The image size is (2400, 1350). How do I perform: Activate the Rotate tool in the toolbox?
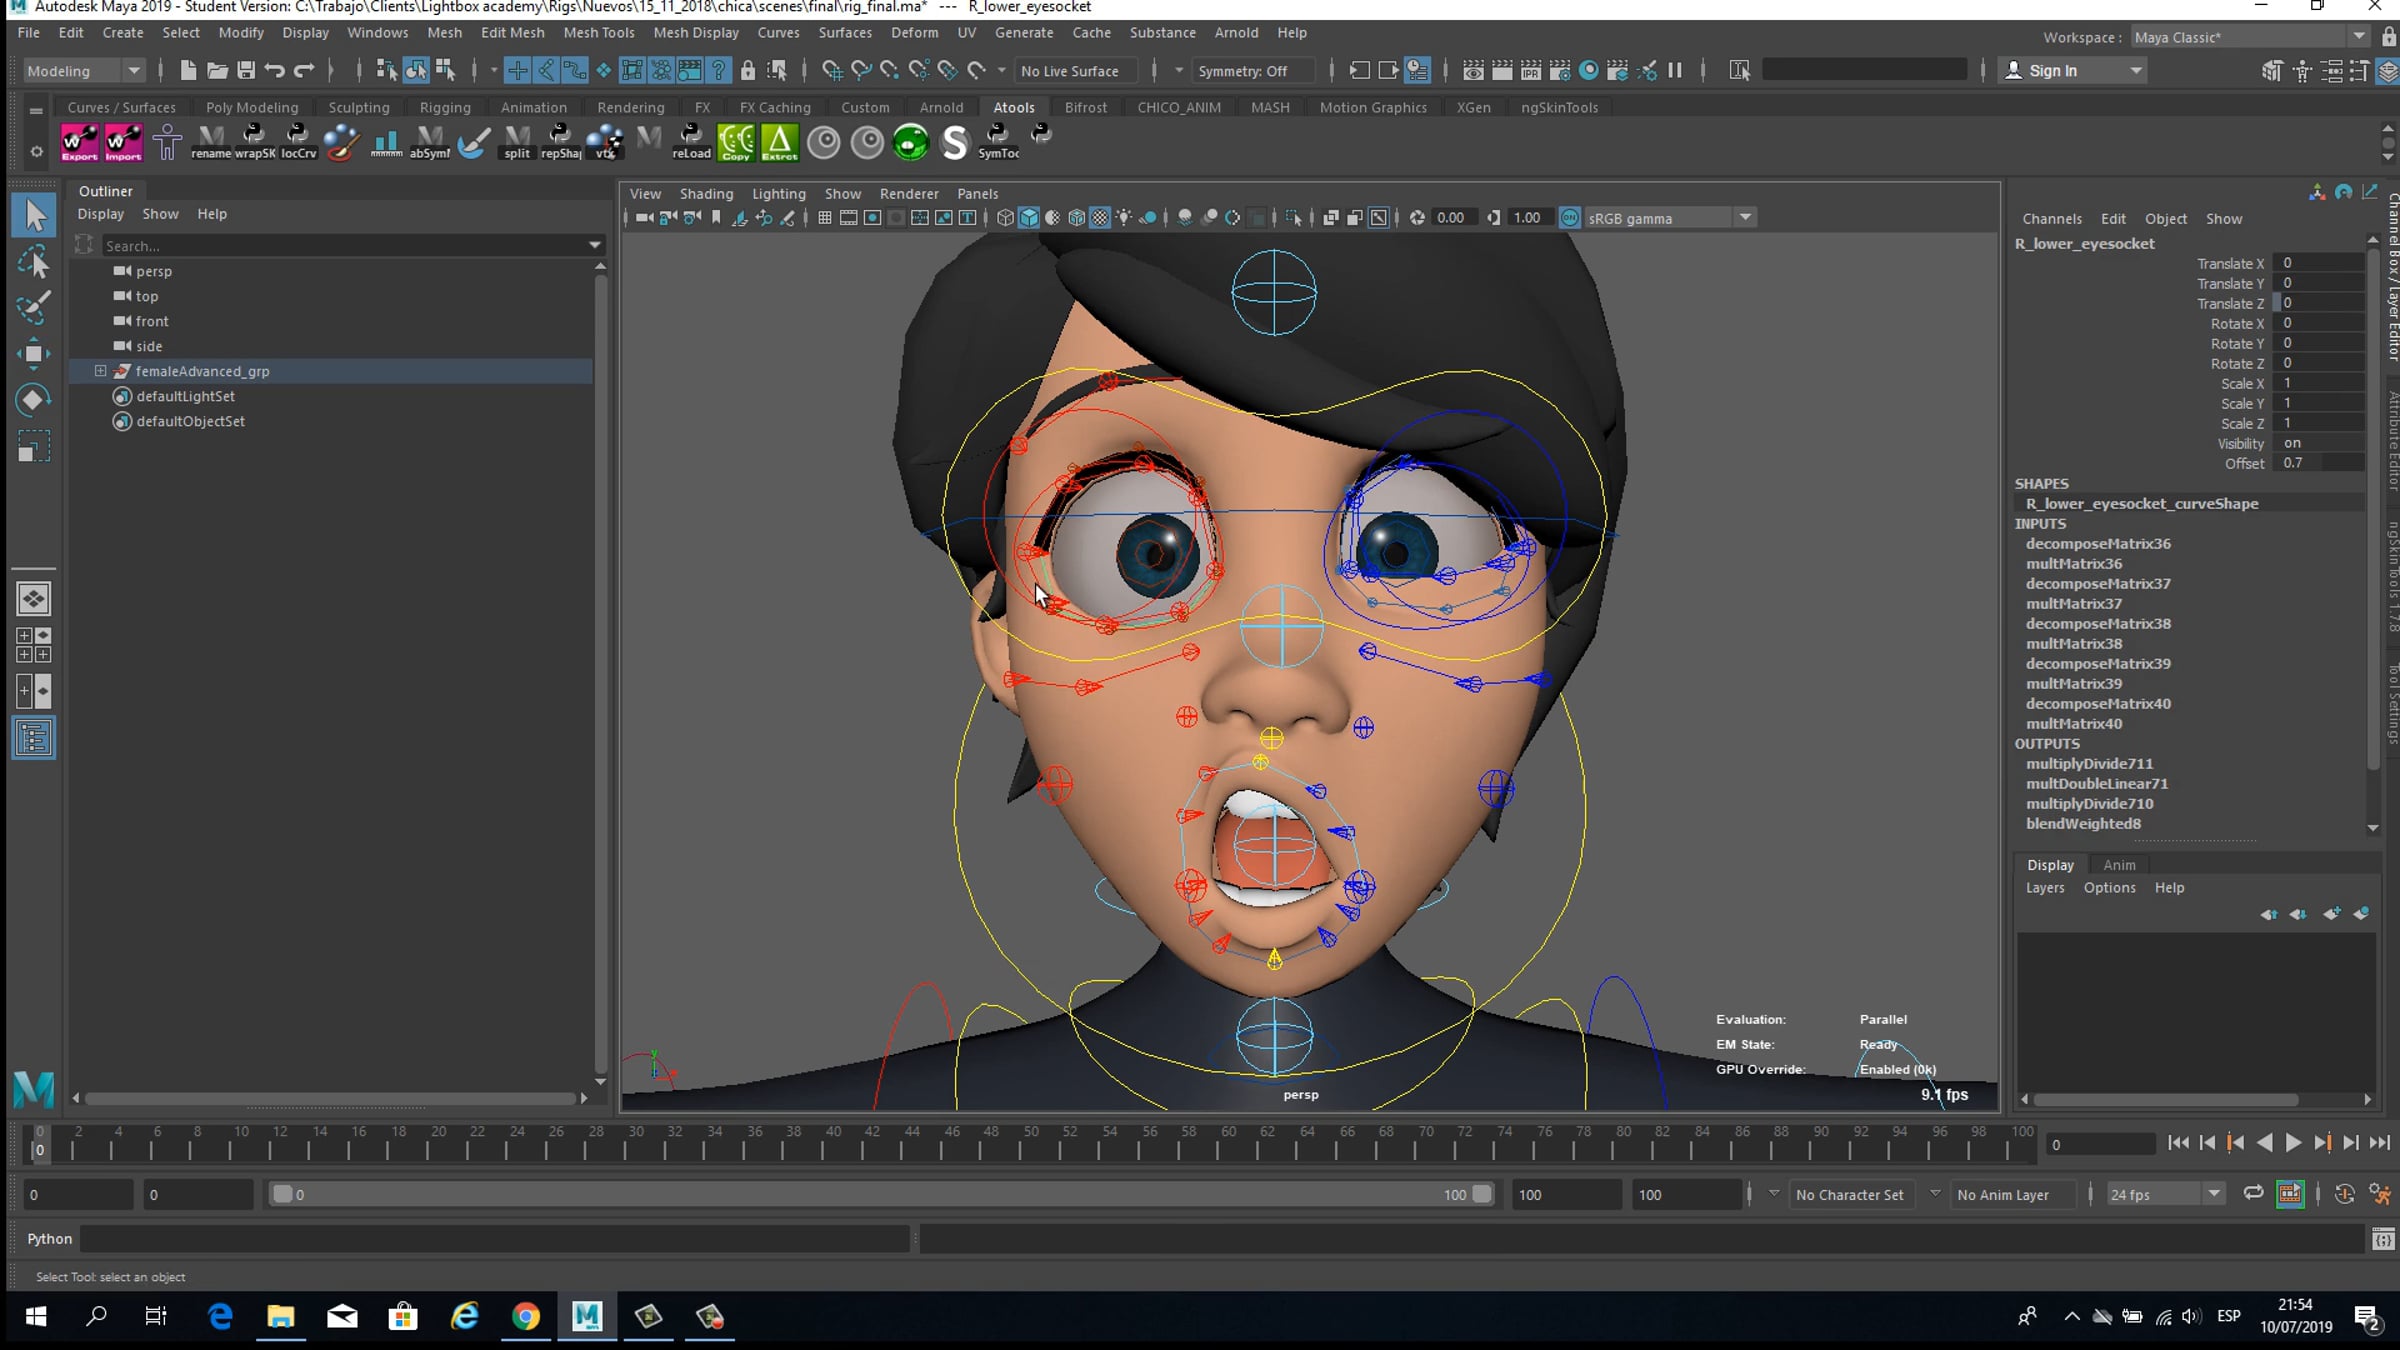click(33, 400)
